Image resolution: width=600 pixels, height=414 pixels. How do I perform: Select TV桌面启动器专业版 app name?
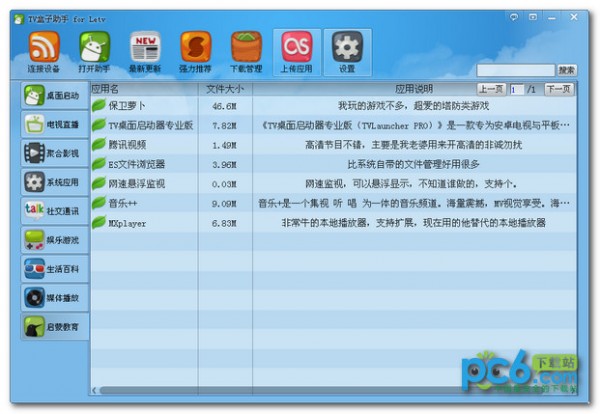[151, 125]
